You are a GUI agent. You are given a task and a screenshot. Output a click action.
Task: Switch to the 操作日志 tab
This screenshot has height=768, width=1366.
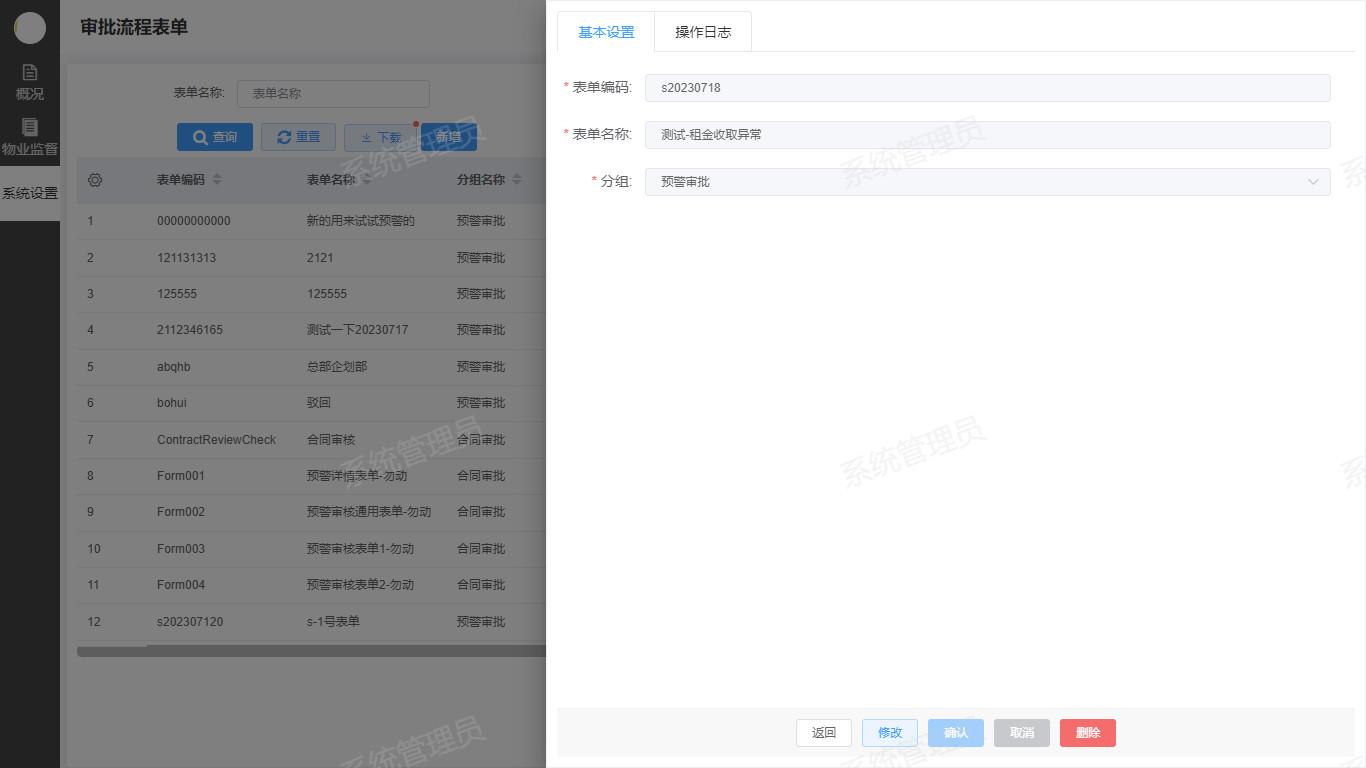click(703, 32)
